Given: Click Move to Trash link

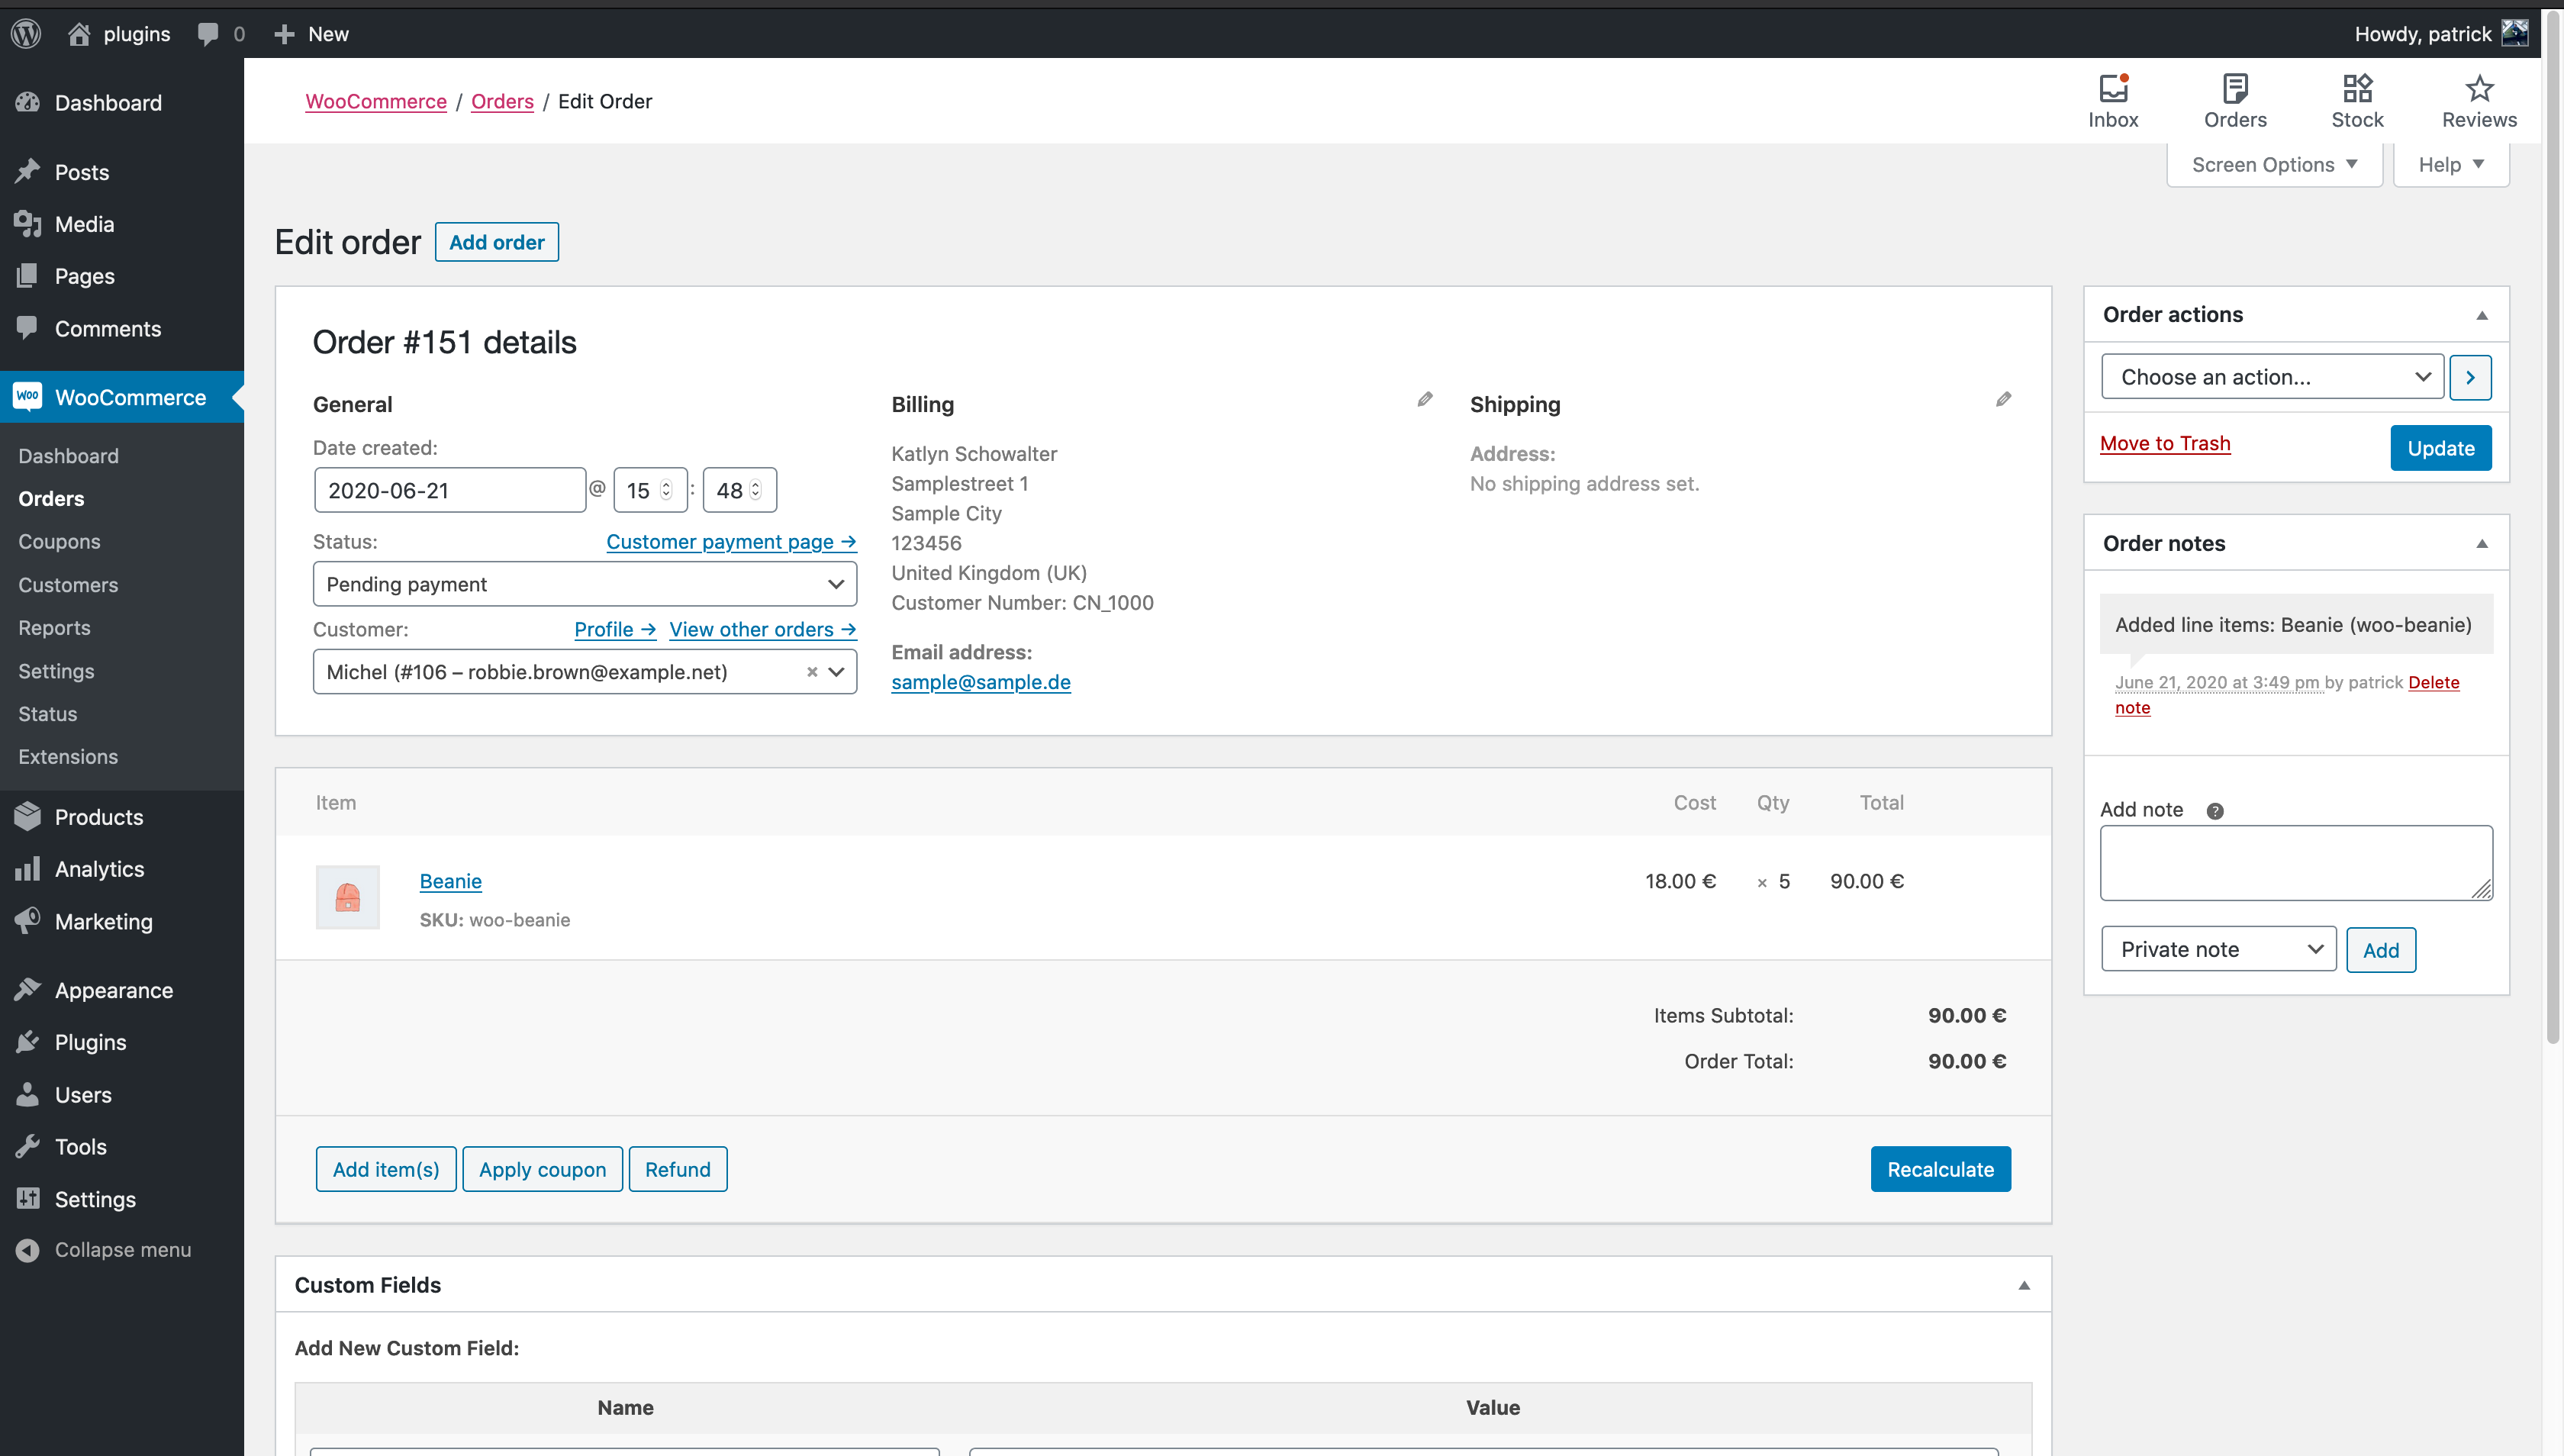Looking at the screenshot, I should coord(2165,443).
